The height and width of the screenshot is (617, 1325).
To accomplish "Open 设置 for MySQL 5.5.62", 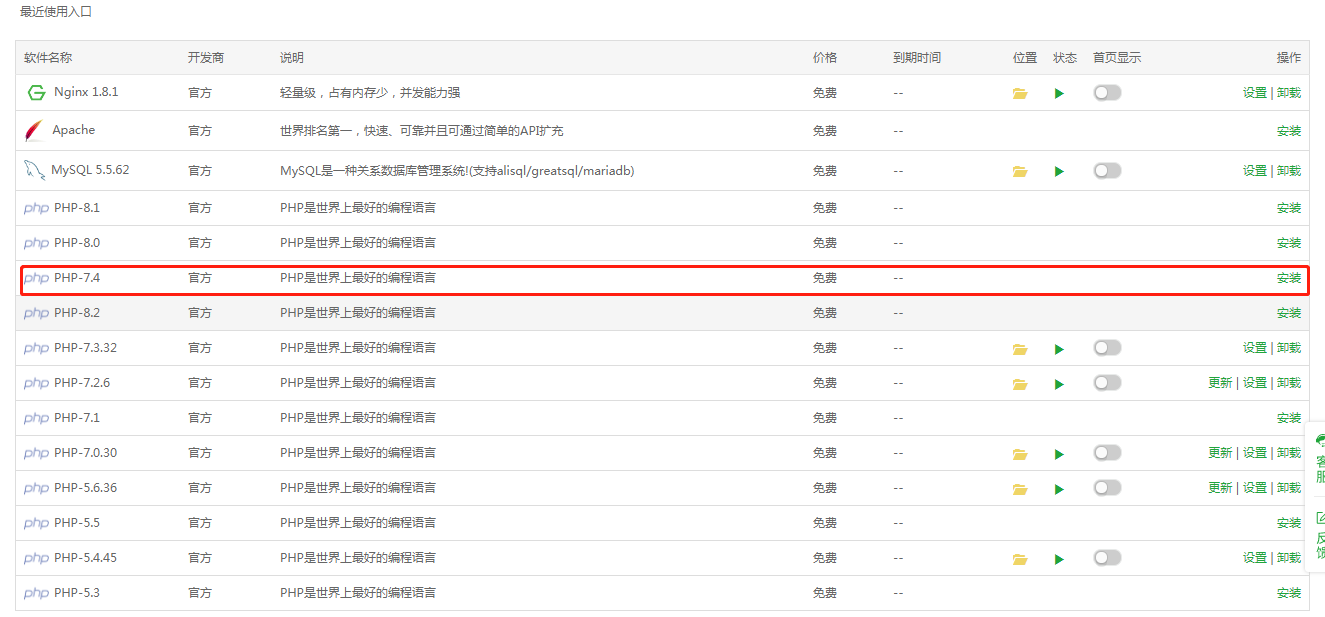I will 1255,171.
